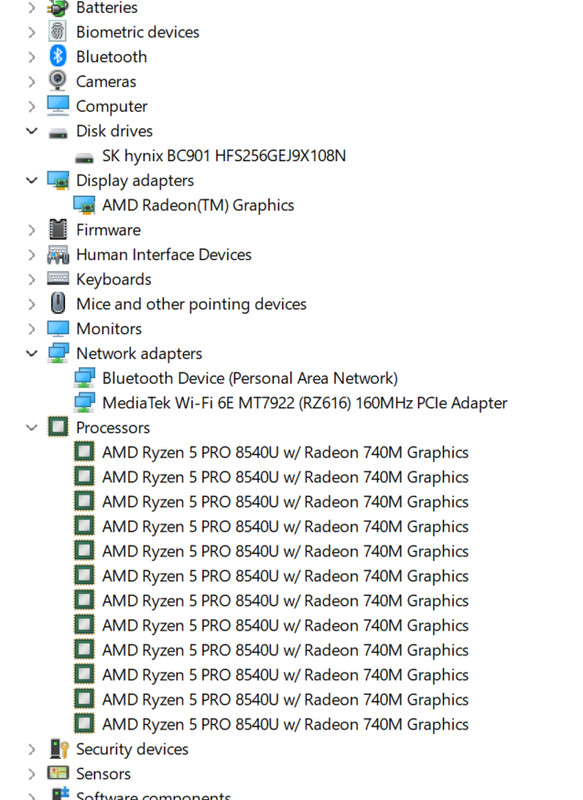Screen dimensions: 583x800
Task: Click the Bluetooth category icon
Action: point(58,56)
